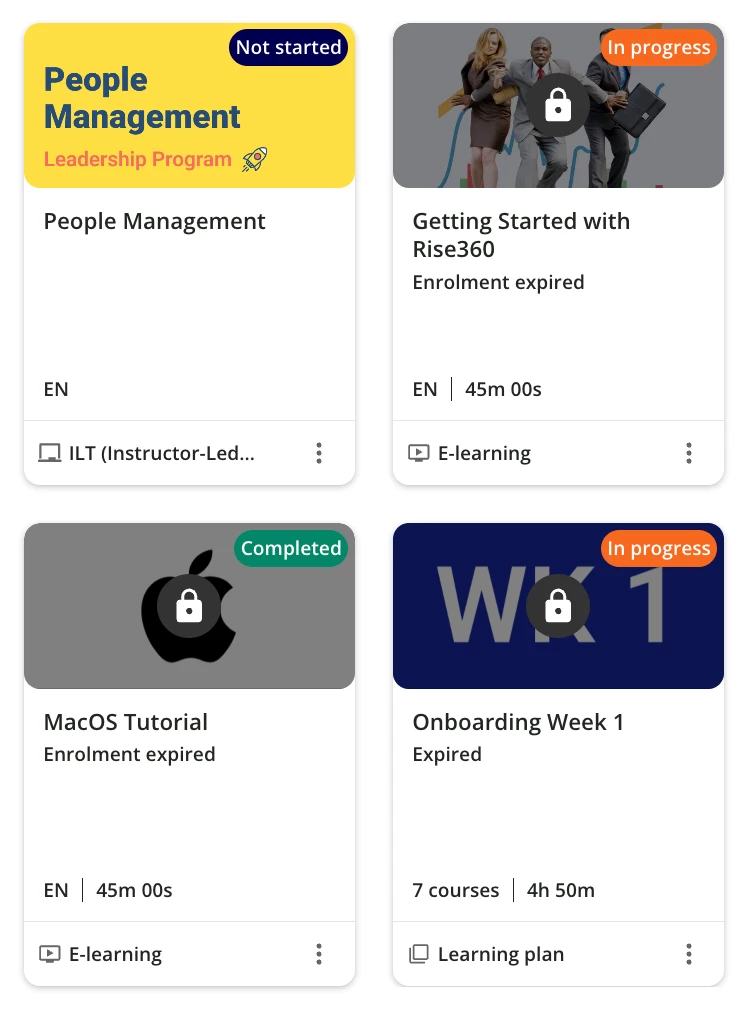The height and width of the screenshot is (1022, 744).
Task: Click the Not started status badge
Action: 289,48
